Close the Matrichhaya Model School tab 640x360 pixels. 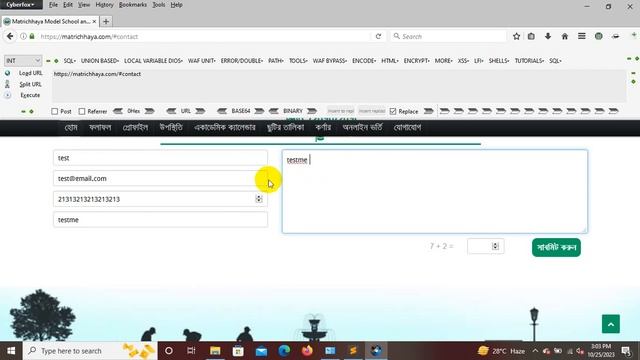(x=94, y=21)
